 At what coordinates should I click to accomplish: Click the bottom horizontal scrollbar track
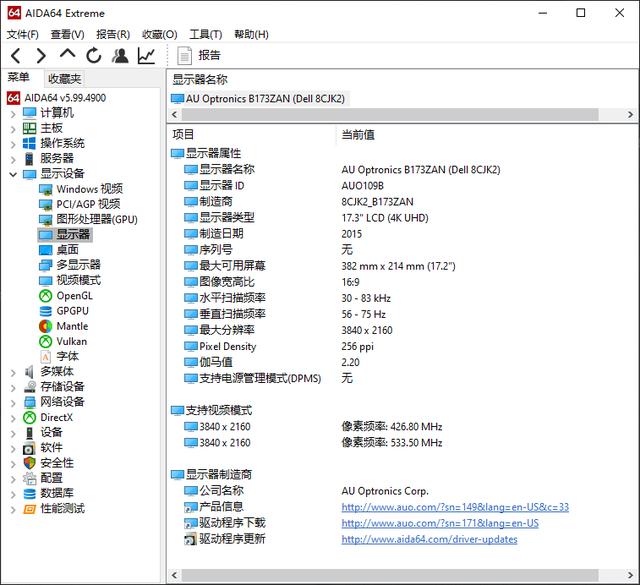pyautogui.click(x=390, y=575)
